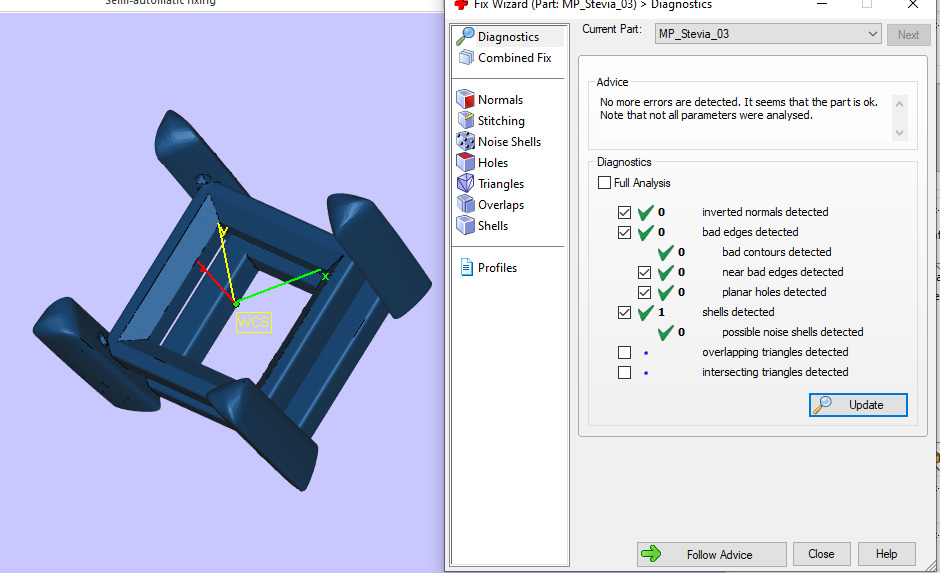This screenshot has height=573, width=940.
Task: Select the Noise Shells icon
Action: (x=465, y=141)
